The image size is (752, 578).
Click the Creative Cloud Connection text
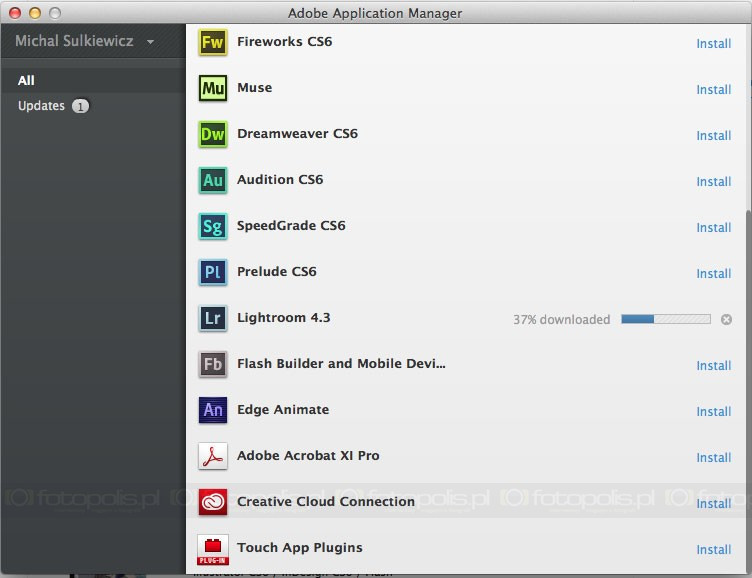click(x=326, y=502)
